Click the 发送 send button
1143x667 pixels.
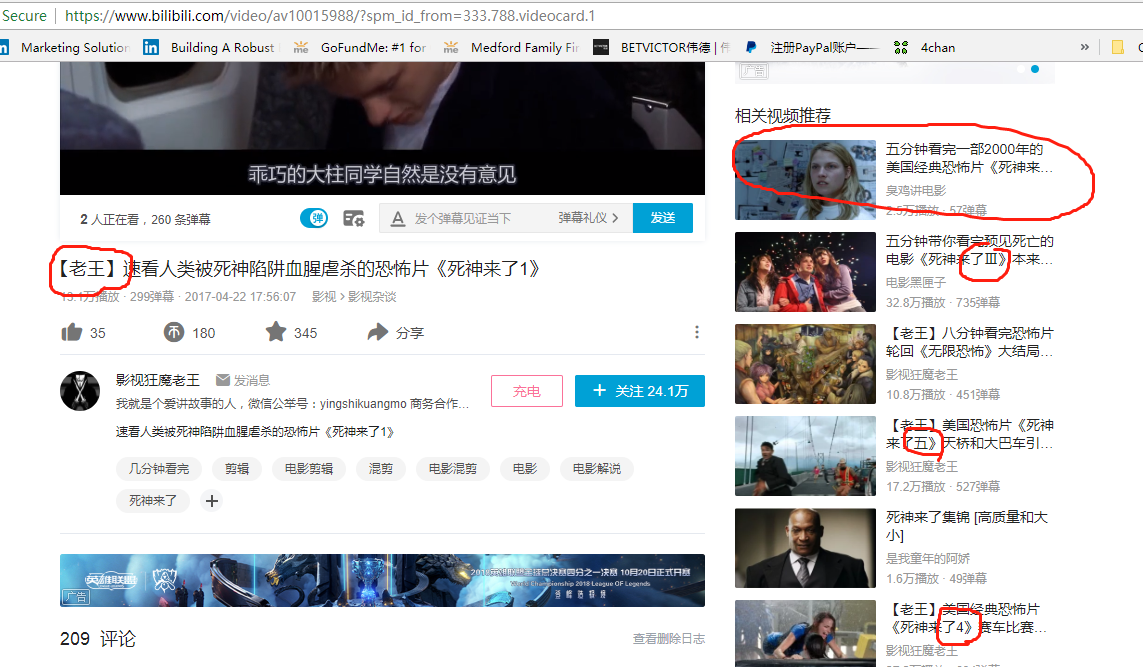663,218
